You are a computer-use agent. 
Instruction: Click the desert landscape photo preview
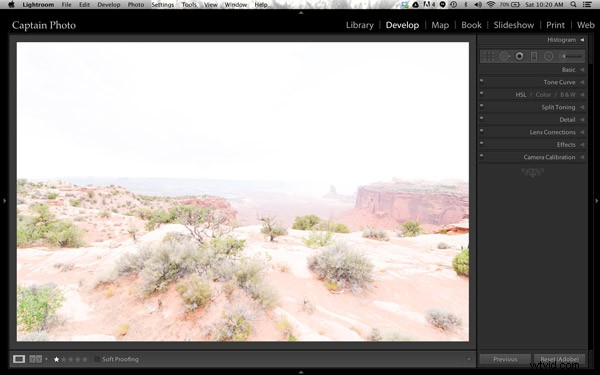coord(243,191)
